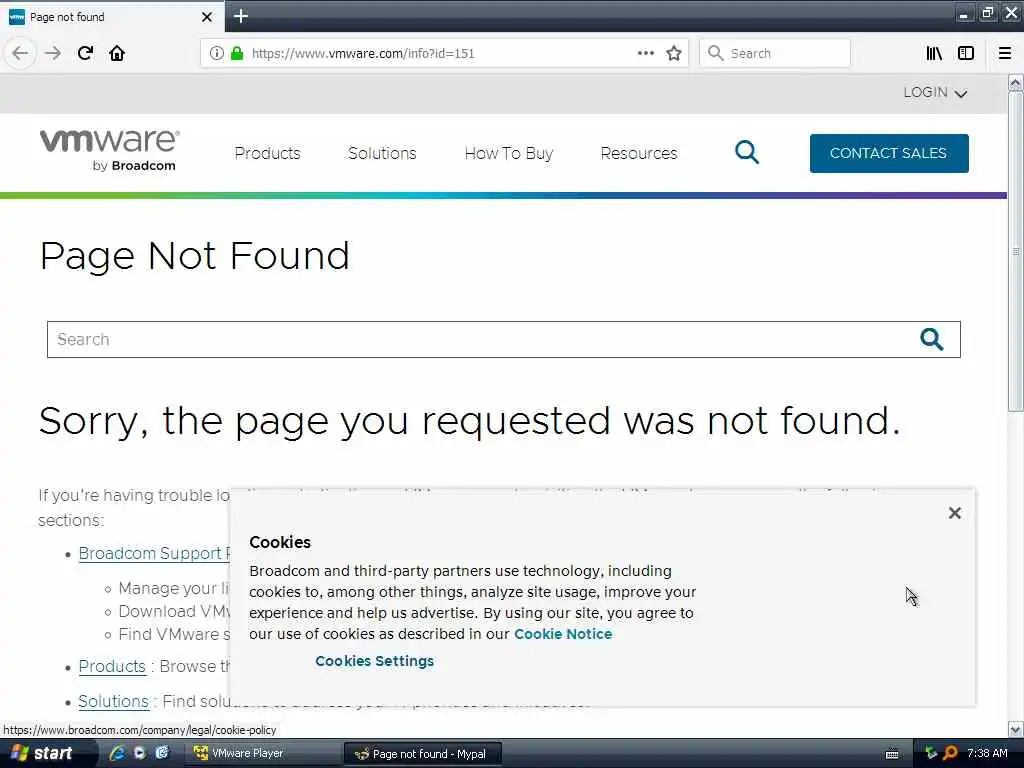Click the orange magnifier tray icon
The height and width of the screenshot is (768, 1024).
point(951,753)
